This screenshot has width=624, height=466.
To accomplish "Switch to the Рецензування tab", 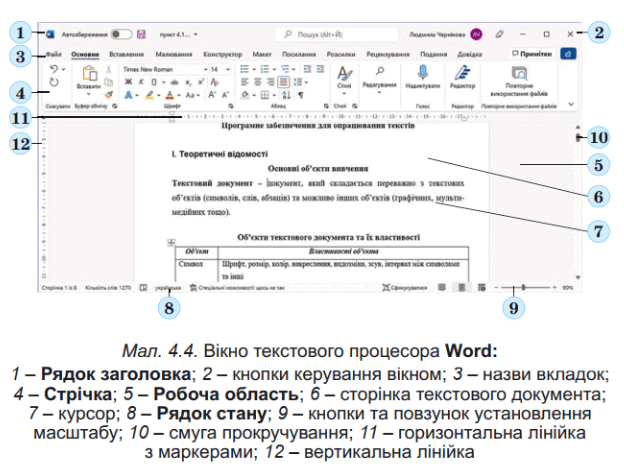I will pyautogui.click(x=388, y=54).
